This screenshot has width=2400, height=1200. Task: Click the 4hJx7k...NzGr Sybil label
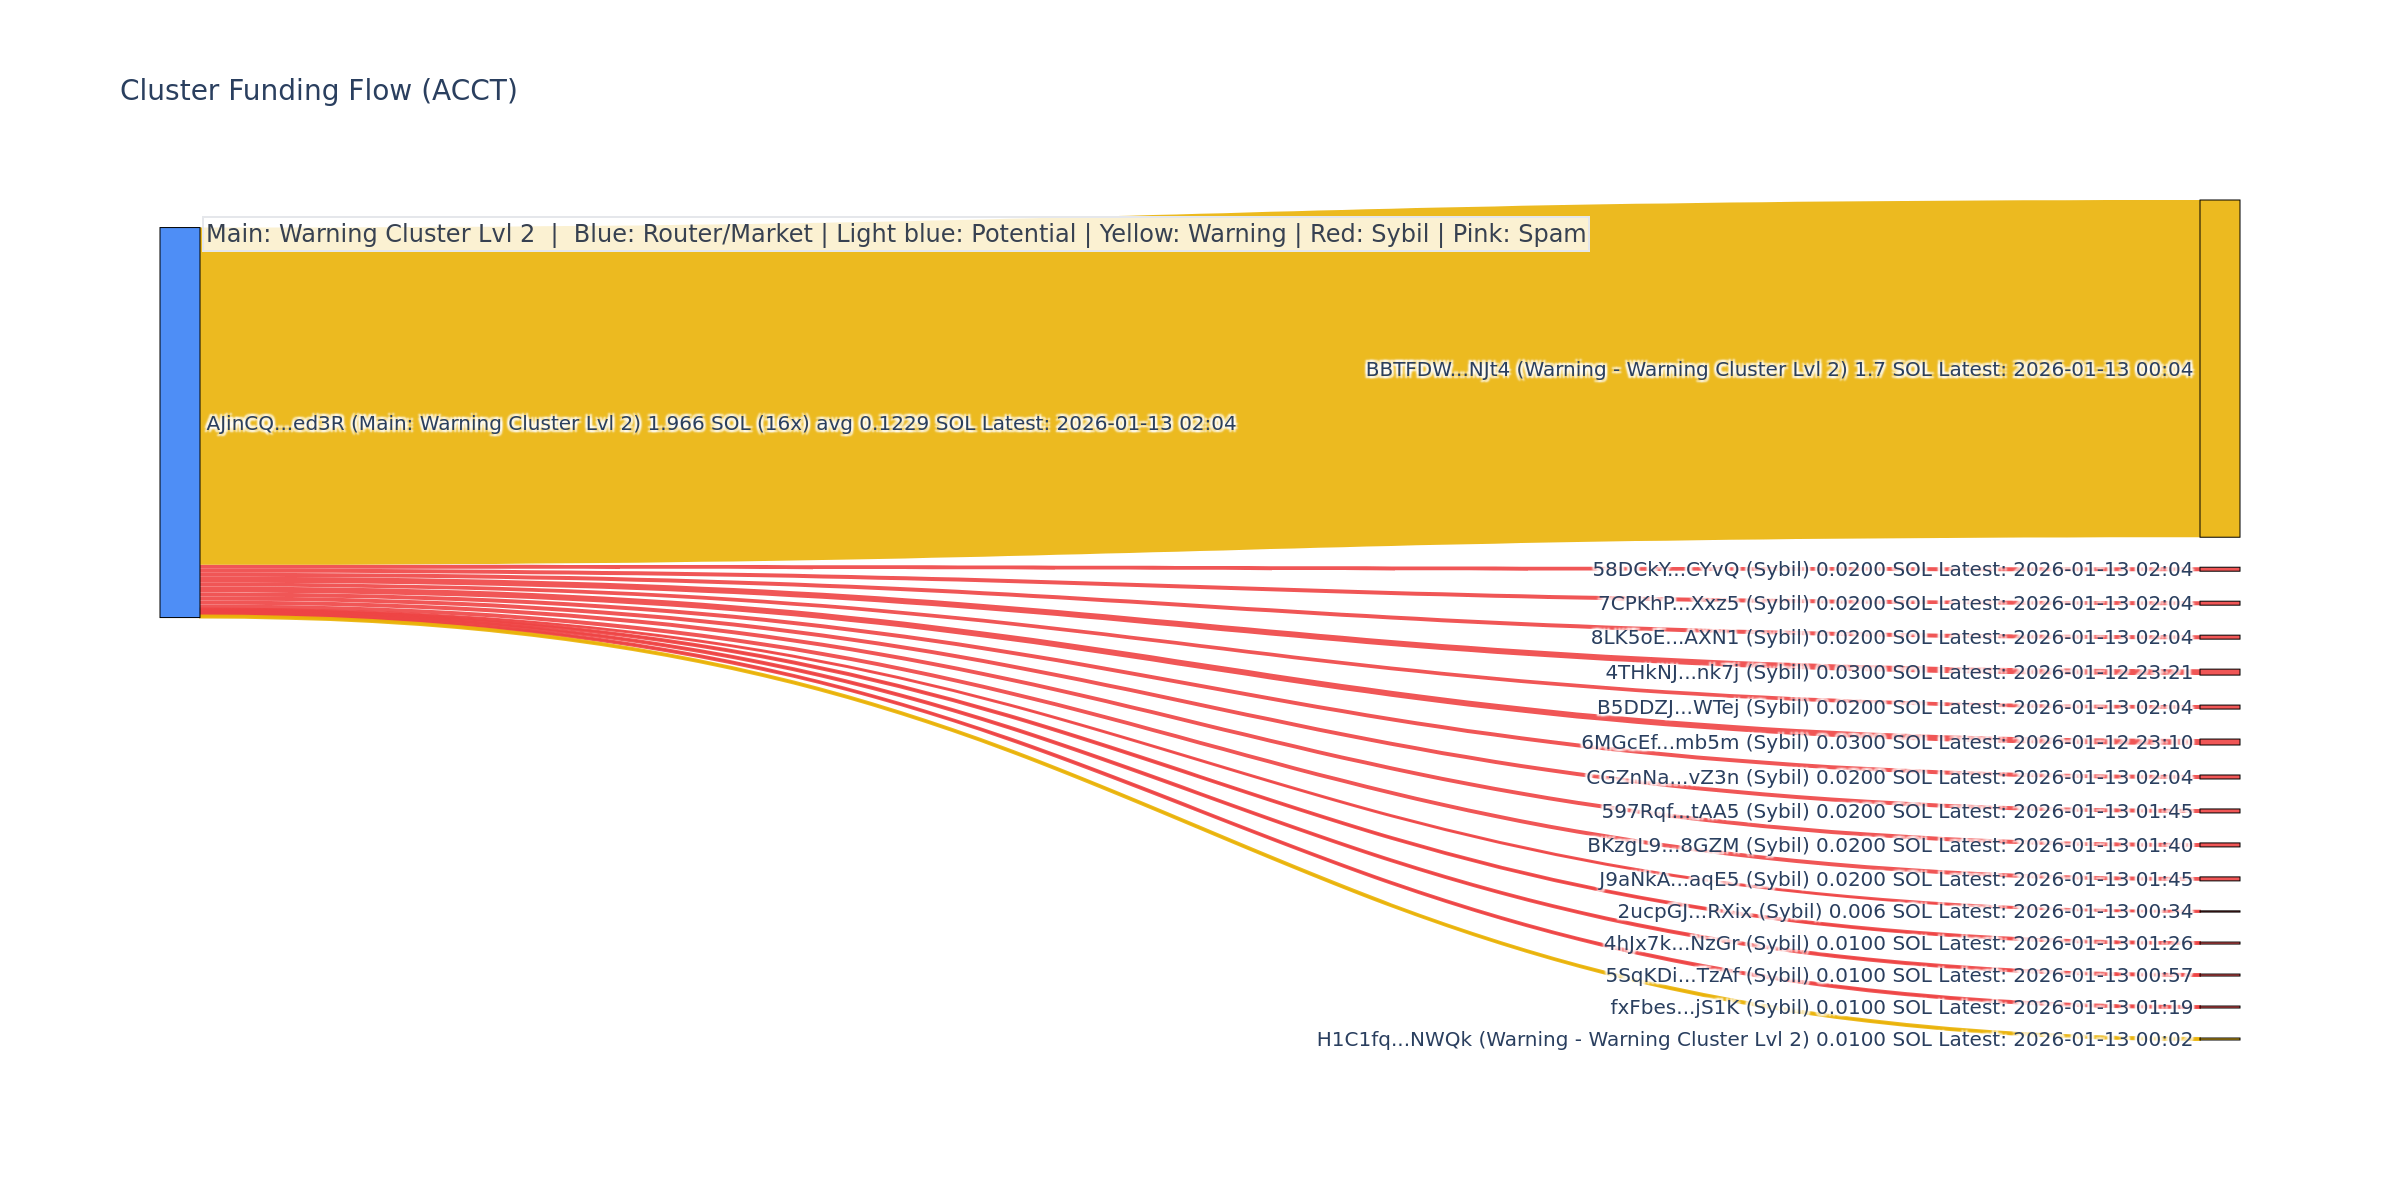[x=1897, y=944]
